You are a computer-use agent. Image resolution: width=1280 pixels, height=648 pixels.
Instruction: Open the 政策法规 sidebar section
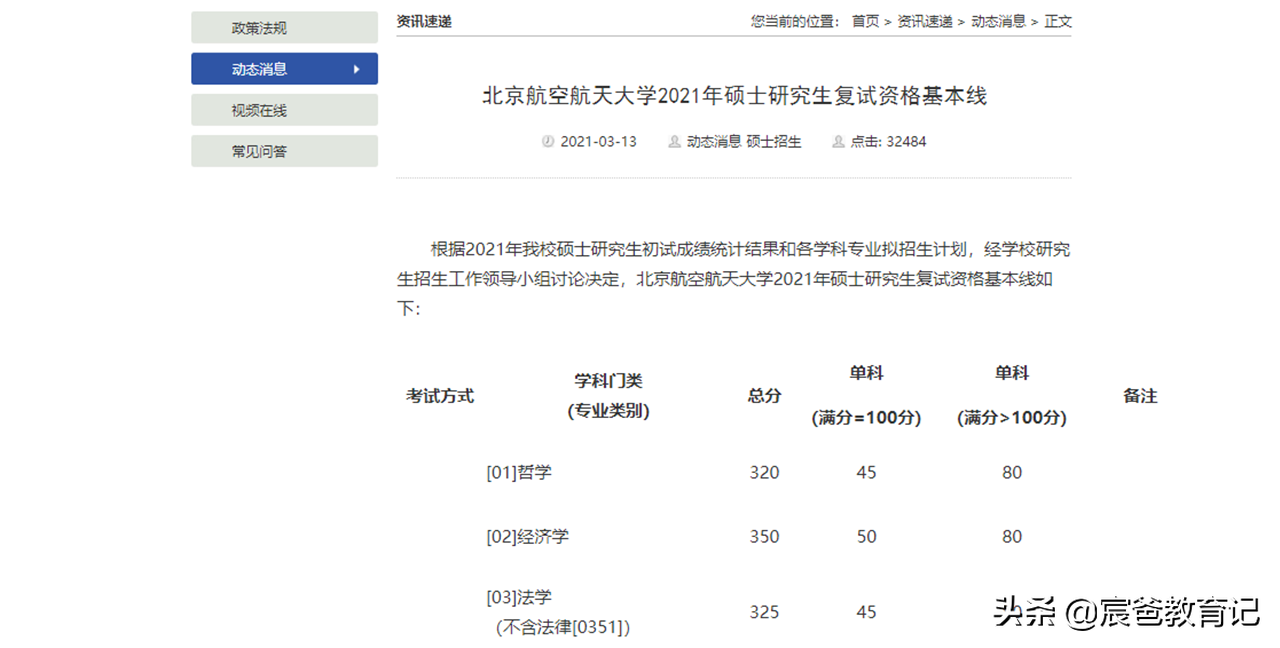[x=284, y=27]
